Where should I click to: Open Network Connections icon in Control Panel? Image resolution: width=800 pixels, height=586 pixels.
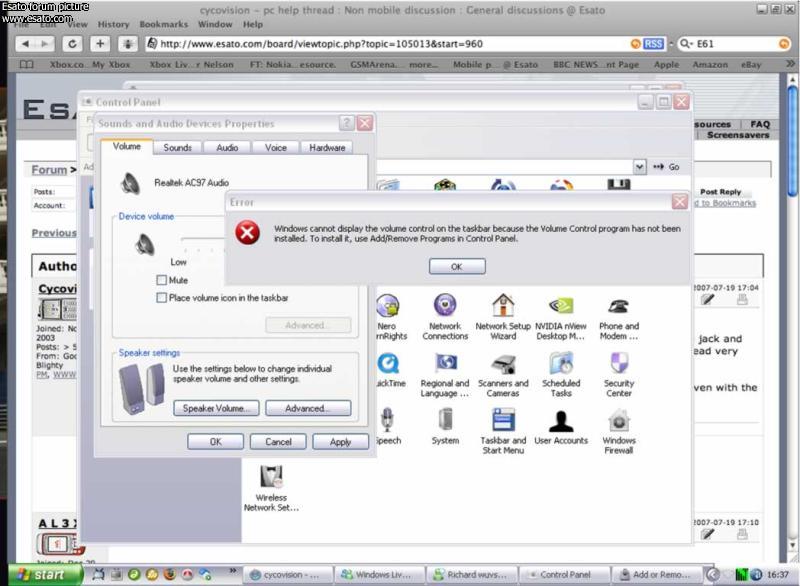(x=445, y=317)
